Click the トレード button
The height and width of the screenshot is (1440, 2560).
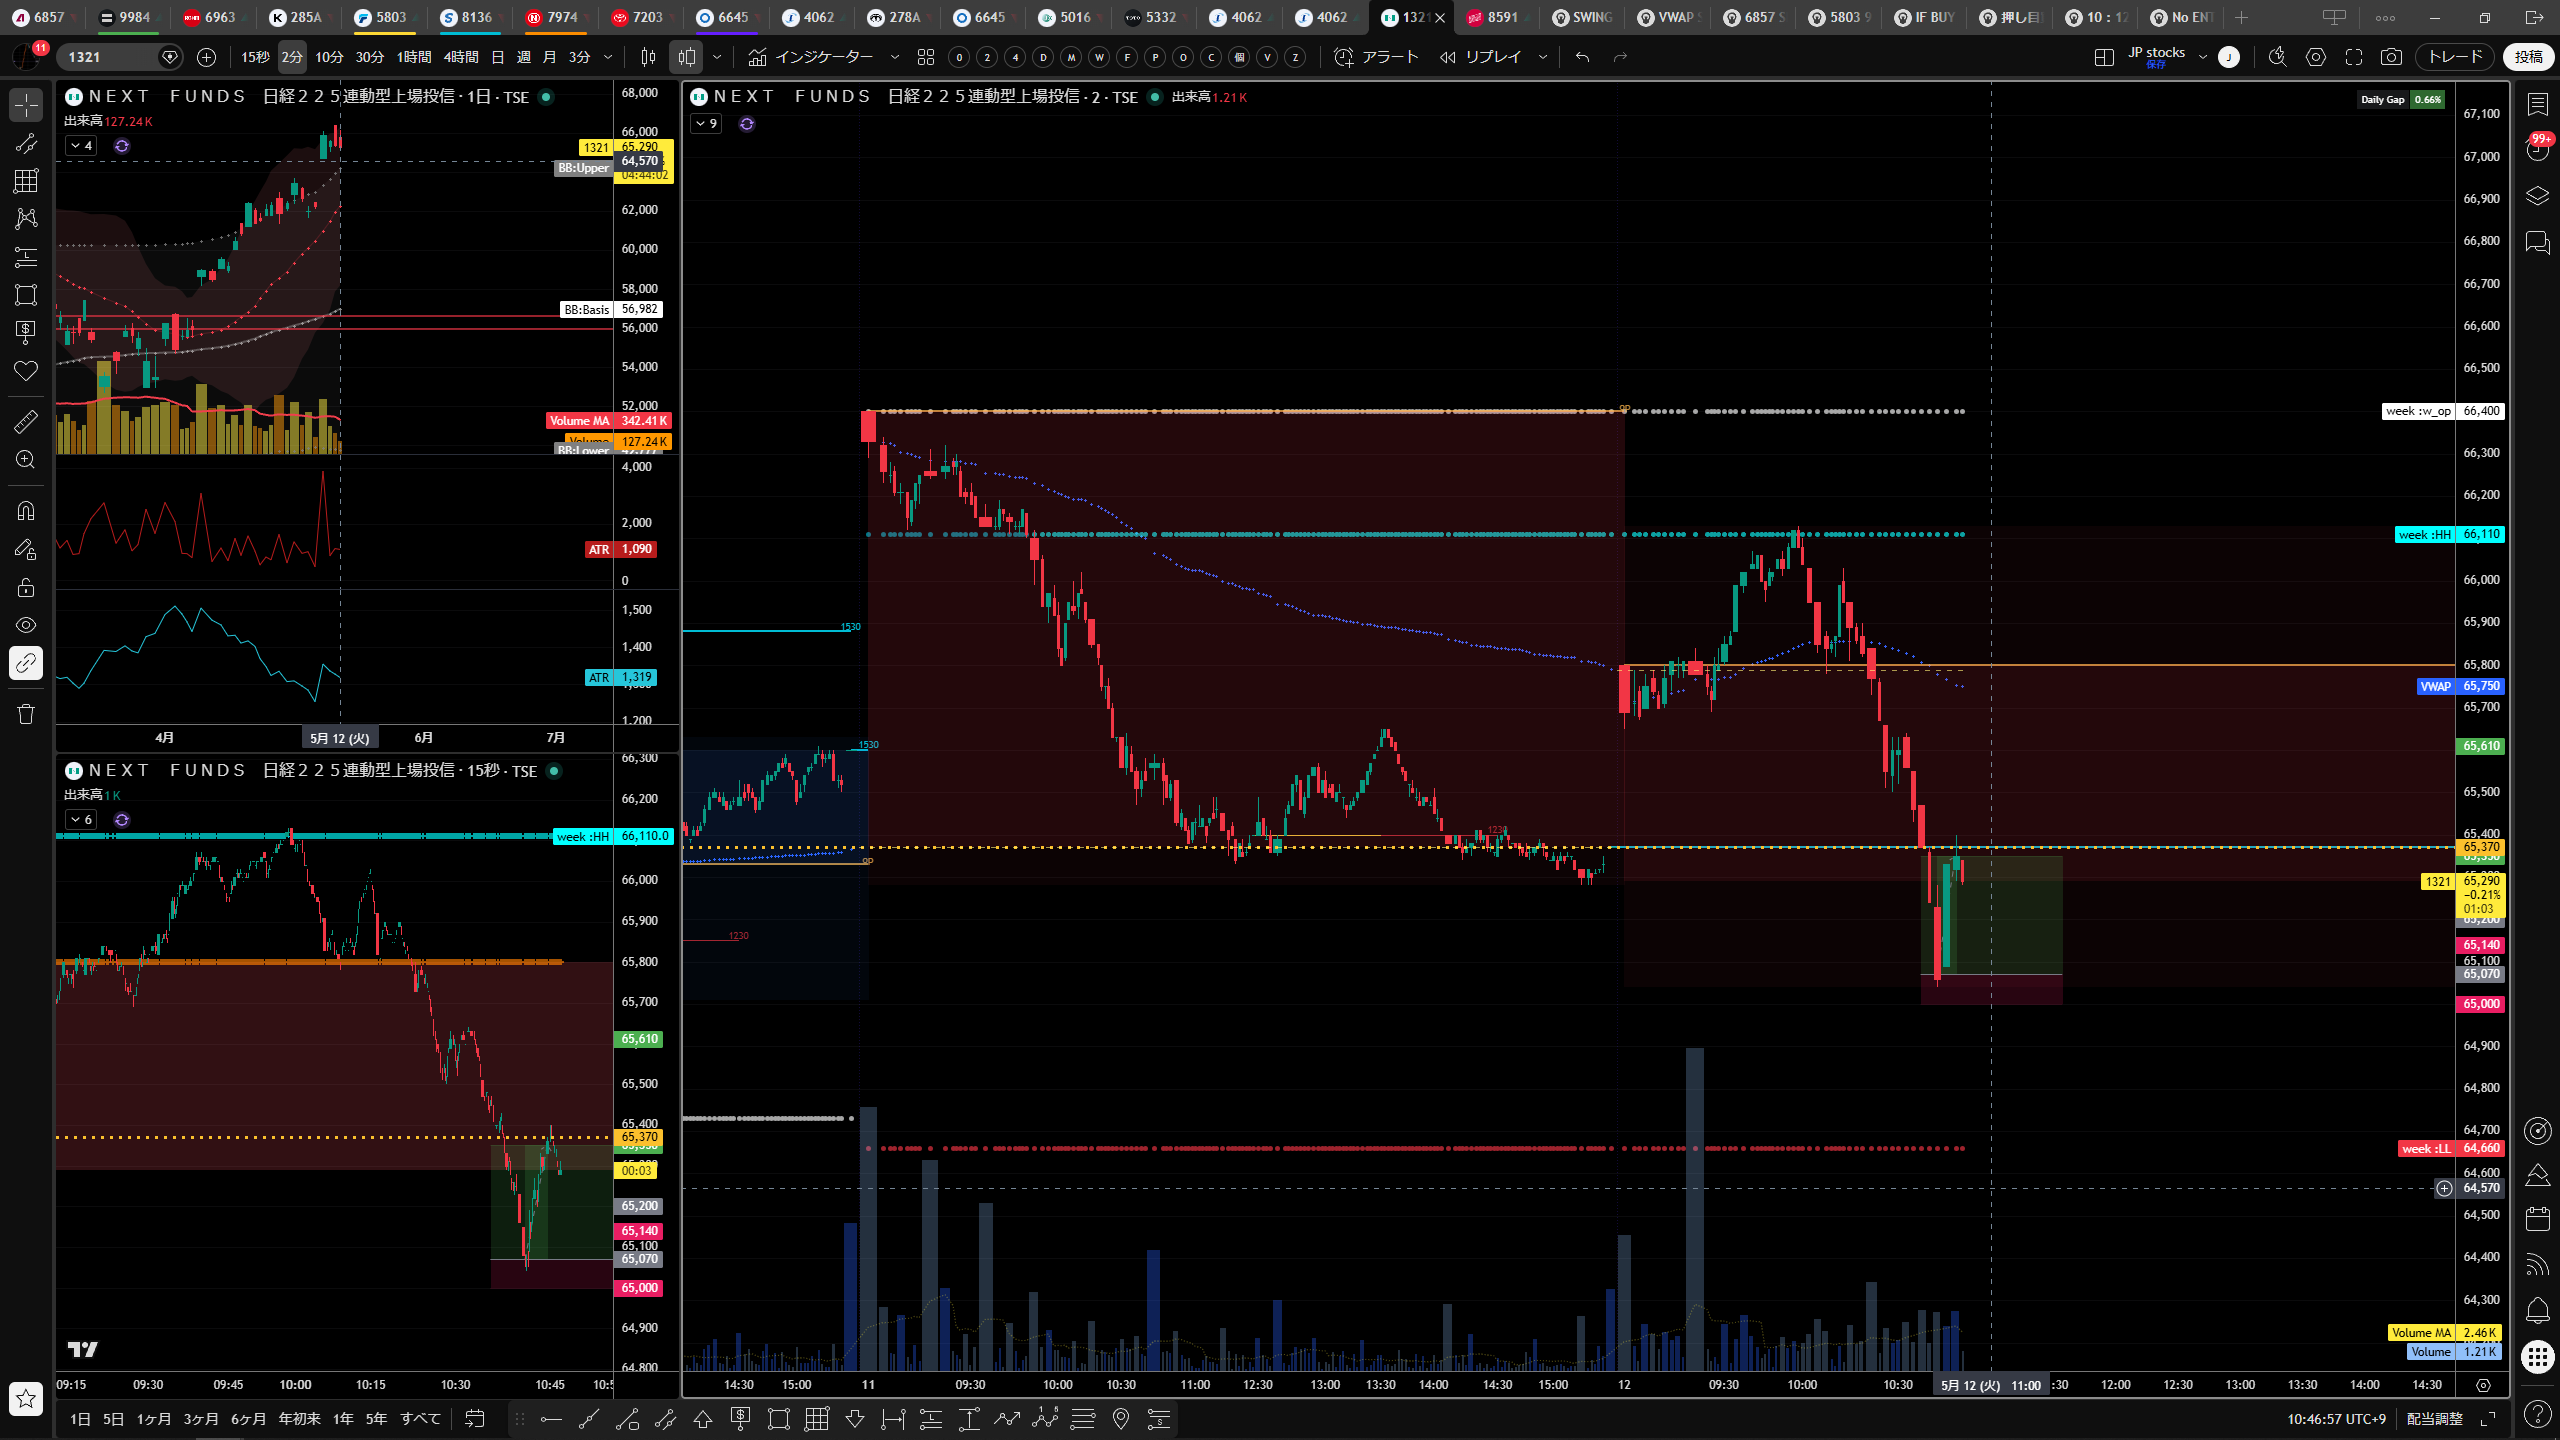click(2456, 57)
